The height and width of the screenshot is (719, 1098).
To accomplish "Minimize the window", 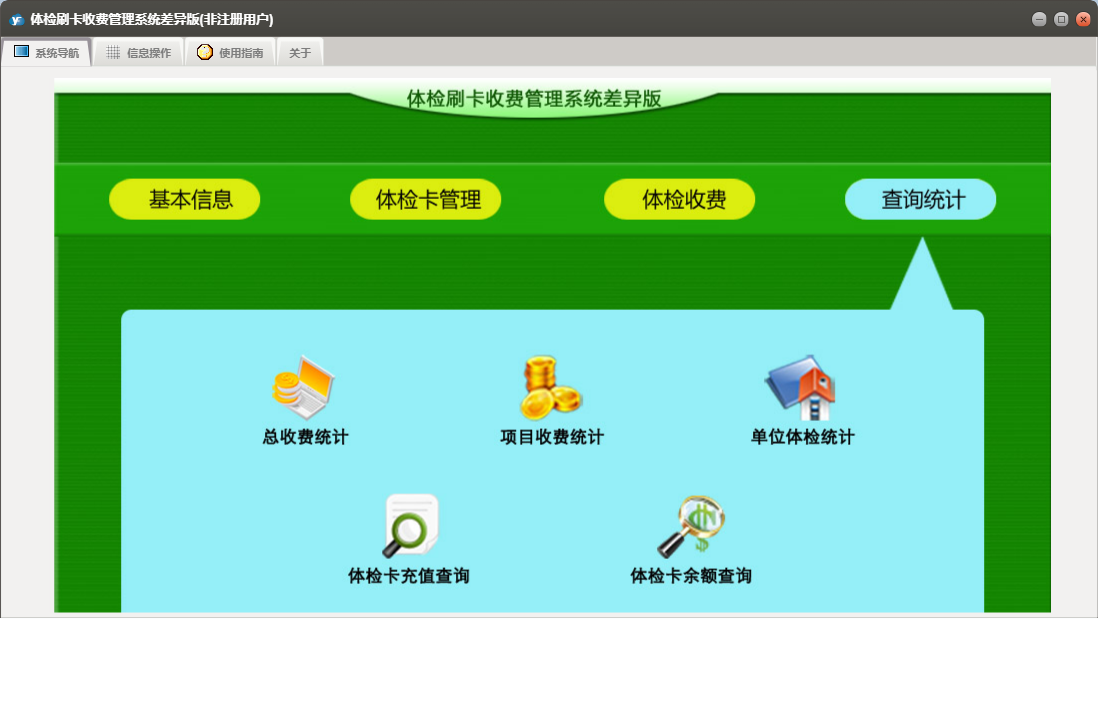I will [x=1039, y=20].
